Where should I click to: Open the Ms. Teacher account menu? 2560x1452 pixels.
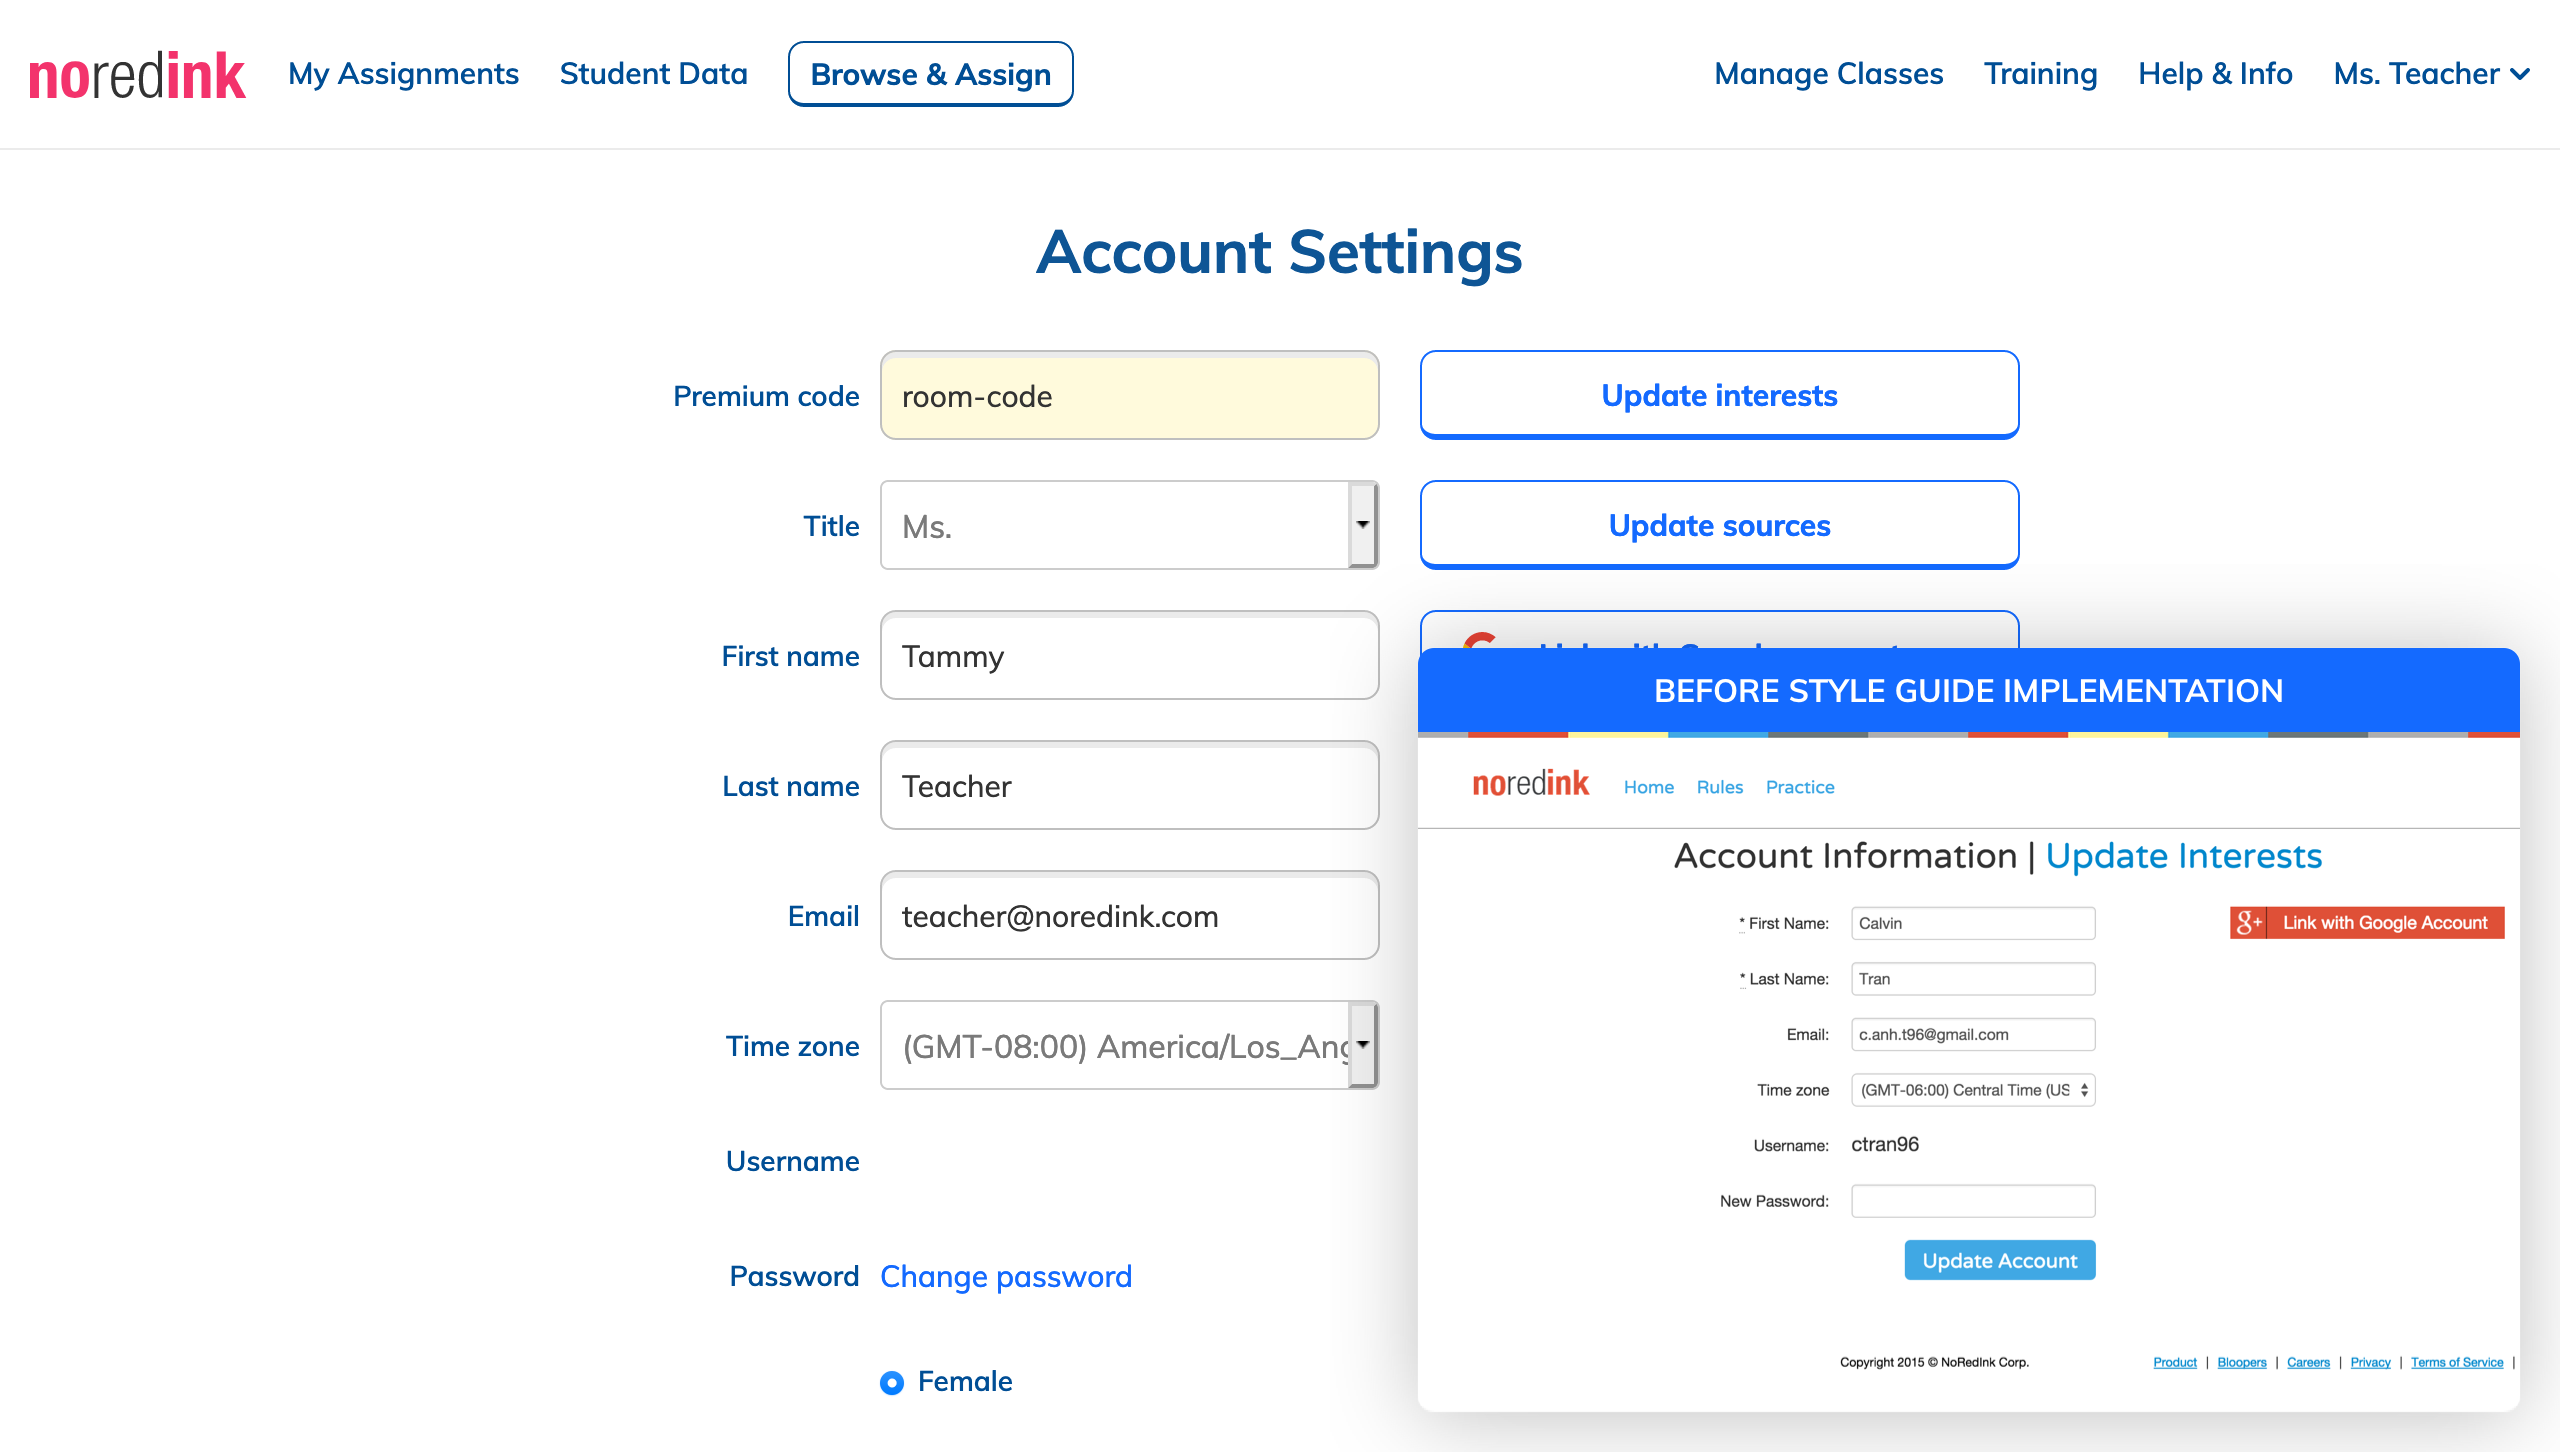pos(2431,74)
